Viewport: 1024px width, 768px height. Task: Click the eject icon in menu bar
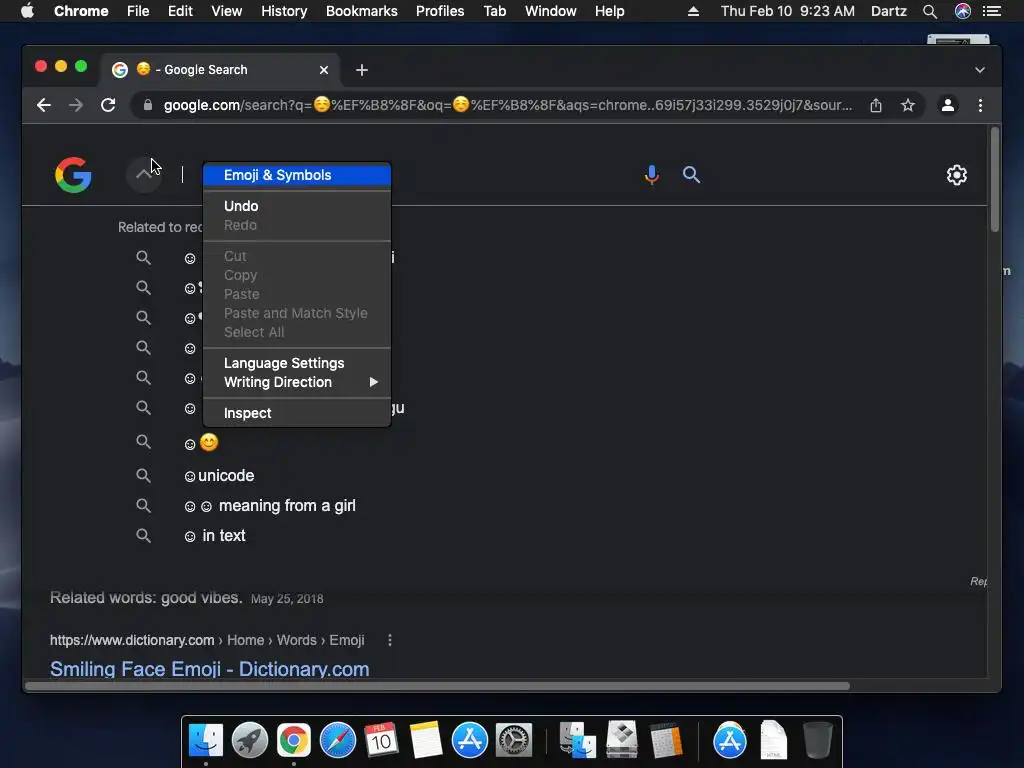click(694, 11)
